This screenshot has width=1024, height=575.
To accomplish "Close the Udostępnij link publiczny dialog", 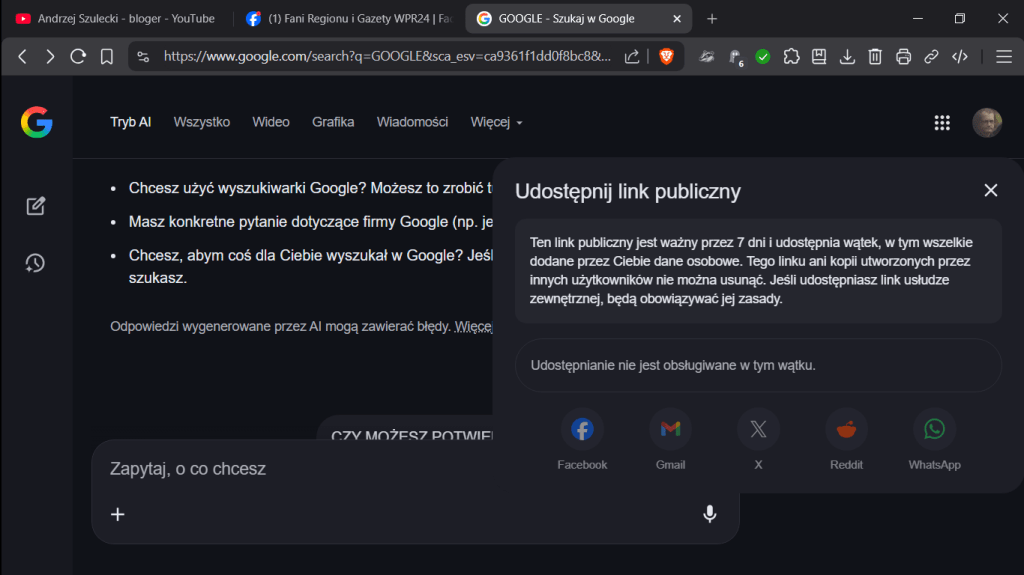I will click(990, 191).
